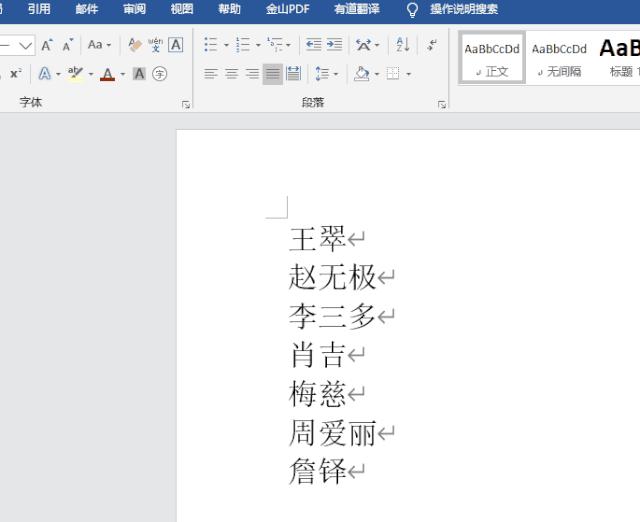Image resolution: width=640 pixels, height=522 pixels.
Task: Start a numbered list
Action: pyautogui.click(x=243, y=44)
